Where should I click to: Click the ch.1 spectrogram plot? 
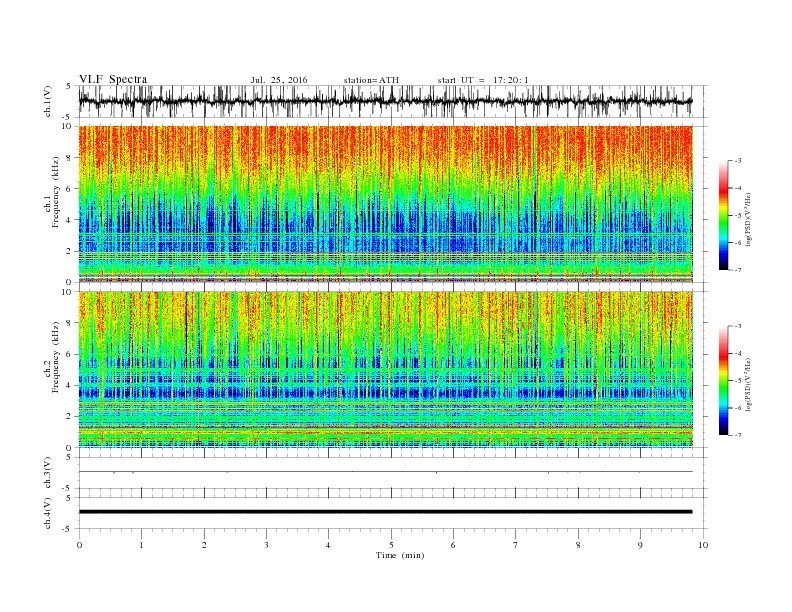(386, 204)
